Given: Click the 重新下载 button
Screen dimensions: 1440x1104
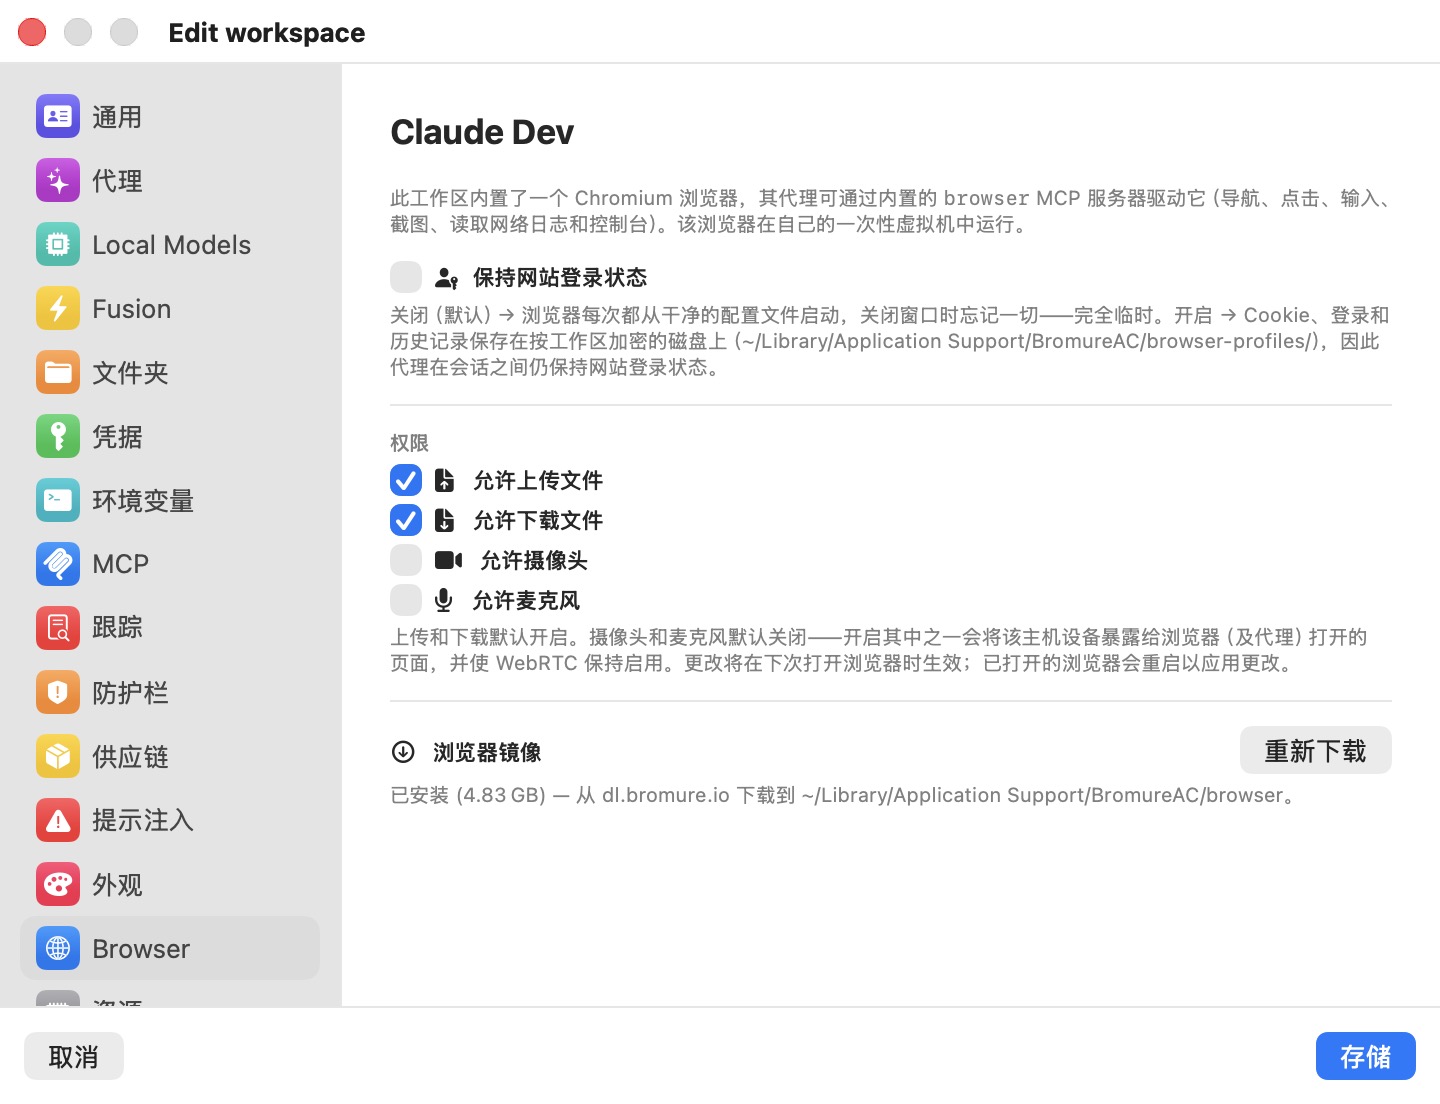Looking at the screenshot, I should (x=1315, y=751).
